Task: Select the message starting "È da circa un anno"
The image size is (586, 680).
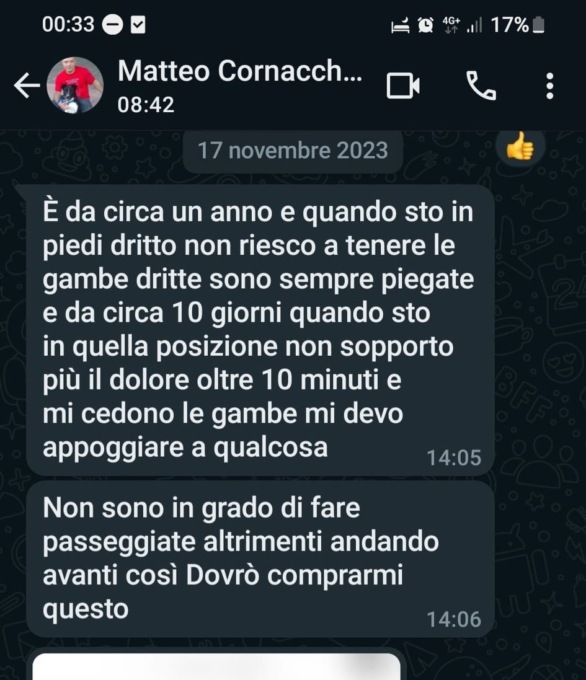Action: point(260,330)
